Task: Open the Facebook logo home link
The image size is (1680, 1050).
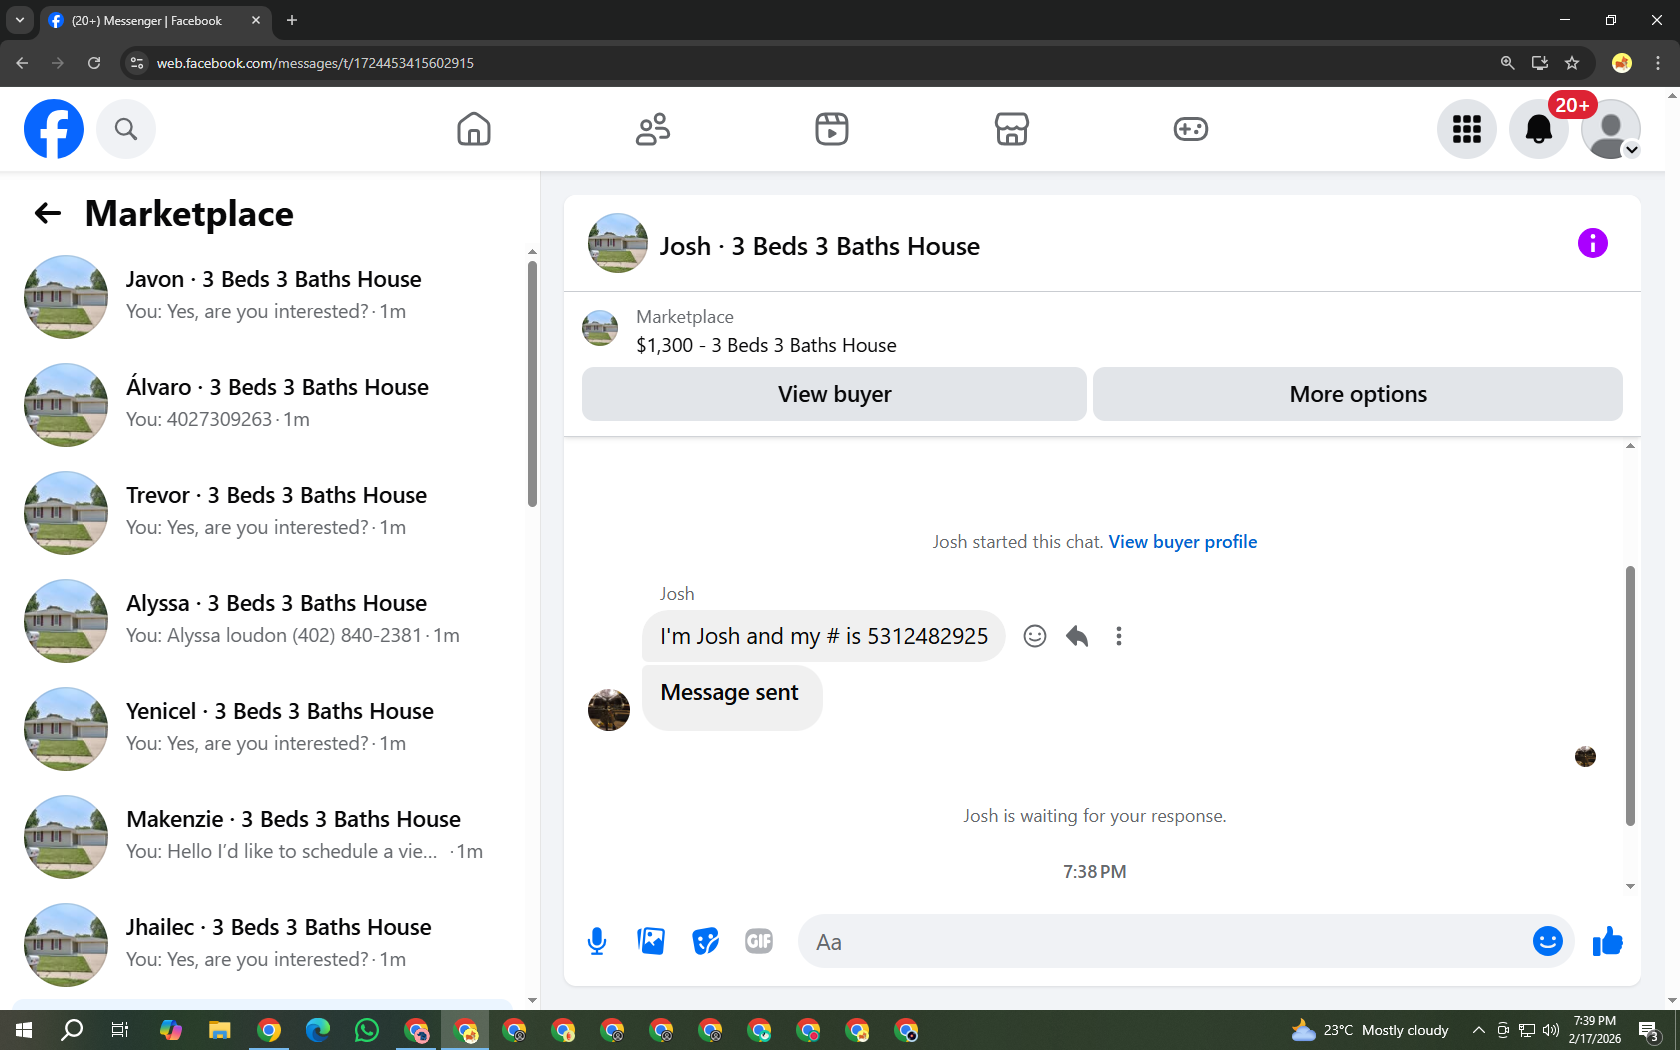Action: point(54,129)
